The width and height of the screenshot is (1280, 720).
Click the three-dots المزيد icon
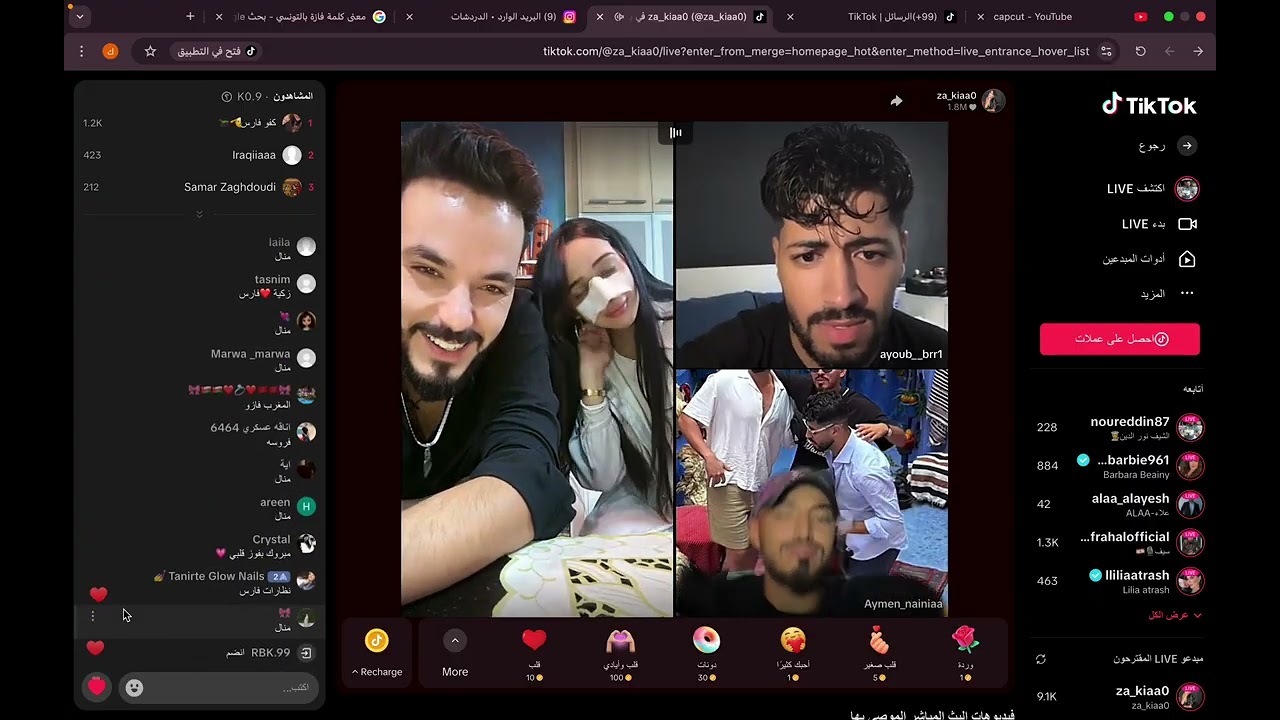1187,293
